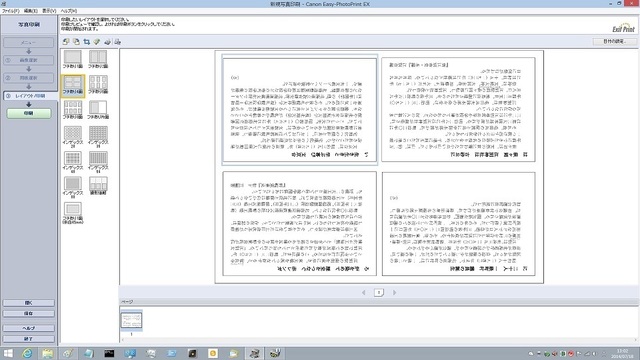The height and width of the screenshot is (360, 640).
Task: Click the メニュー step button in sidebar
Action: pos(29,42)
